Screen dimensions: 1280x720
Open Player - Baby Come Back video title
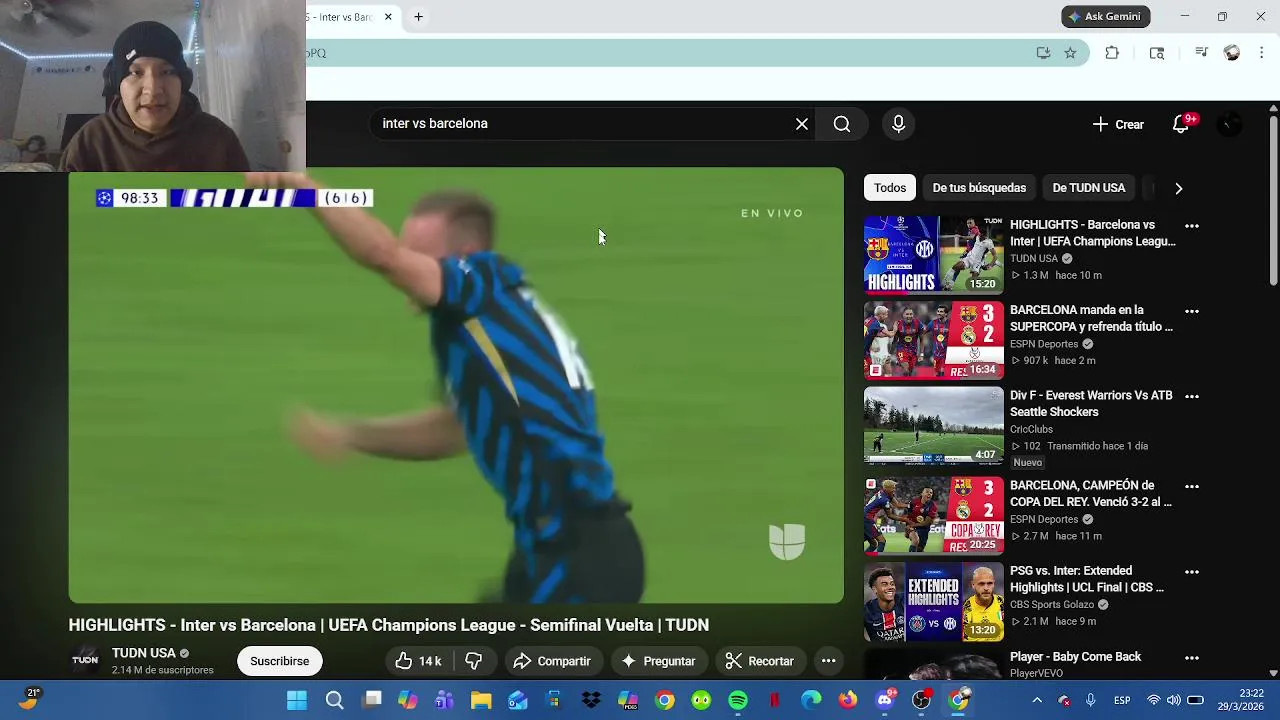(x=1075, y=657)
